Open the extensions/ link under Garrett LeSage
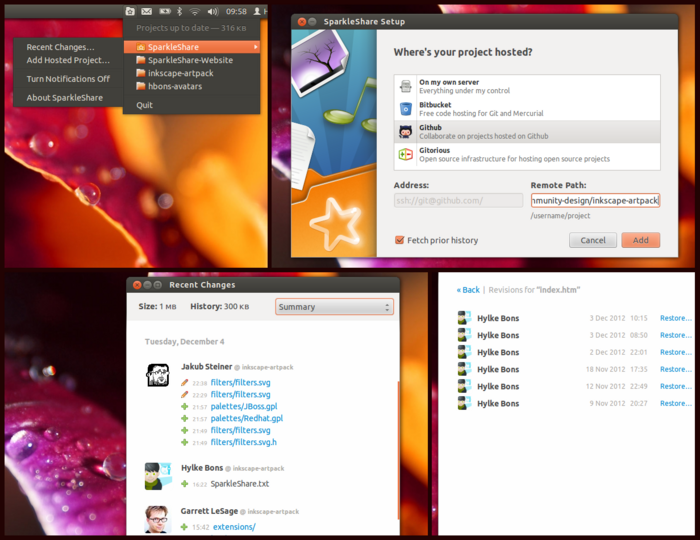 [x=234, y=527]
